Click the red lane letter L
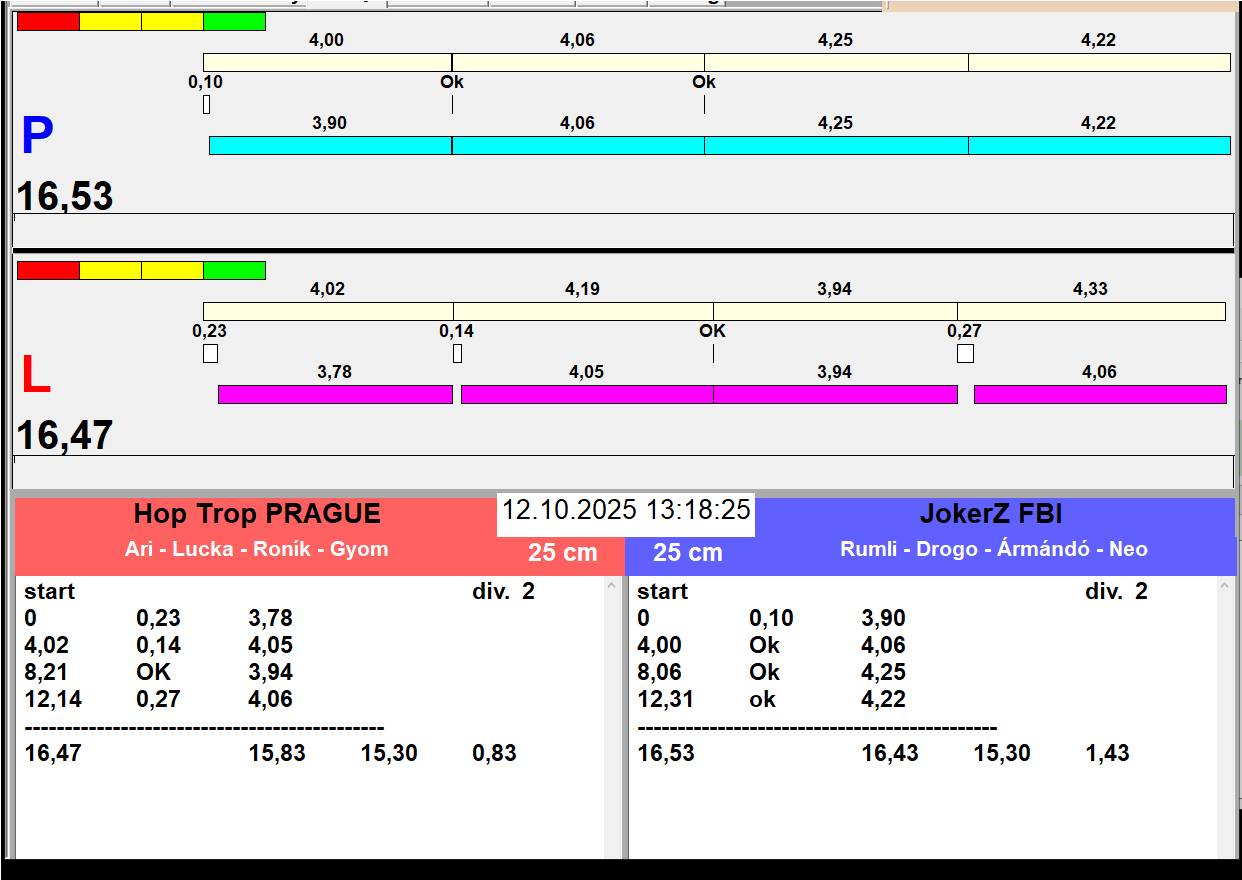Viewport: 1242px width, 880px height. pyautogui.click(x=36, y=376)
